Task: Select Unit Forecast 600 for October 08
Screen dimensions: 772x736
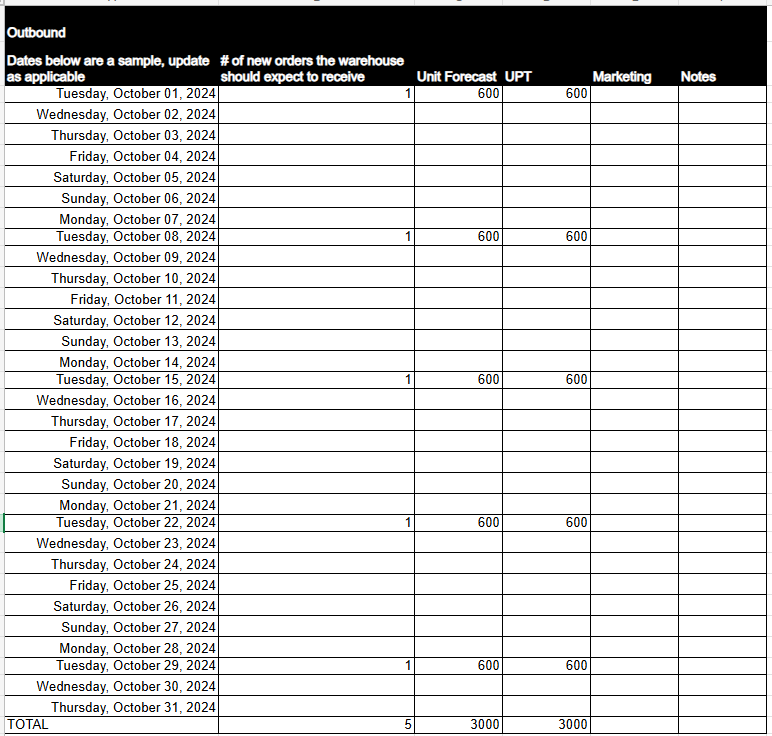Action: pyautogui.click(x=458, y=237)
